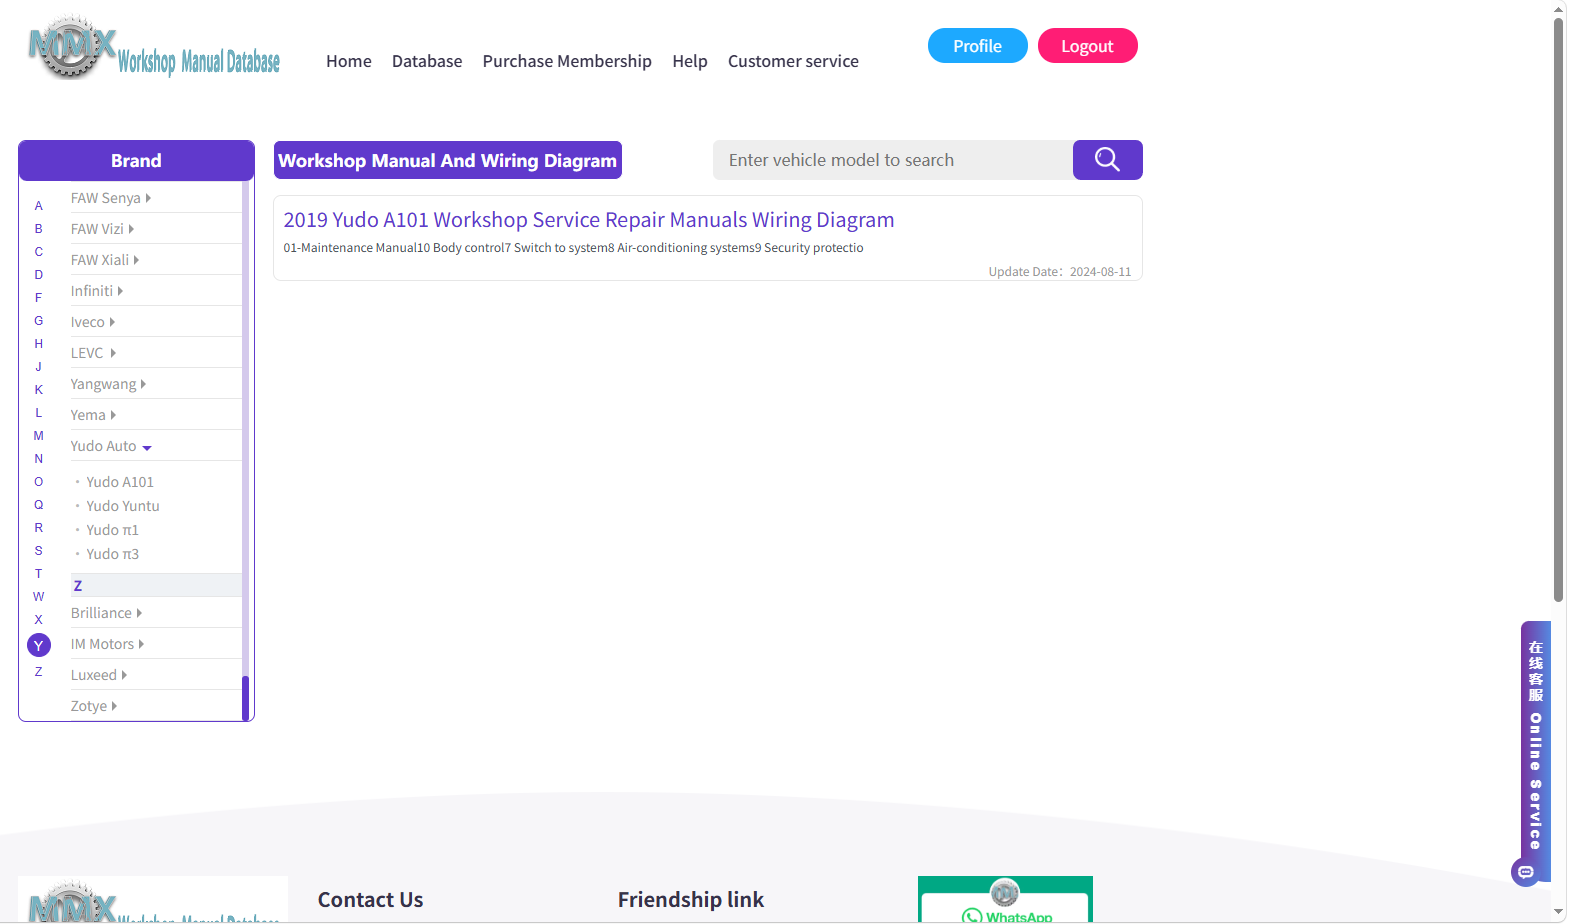Expand the Brilliance brand

coord(106,613)
